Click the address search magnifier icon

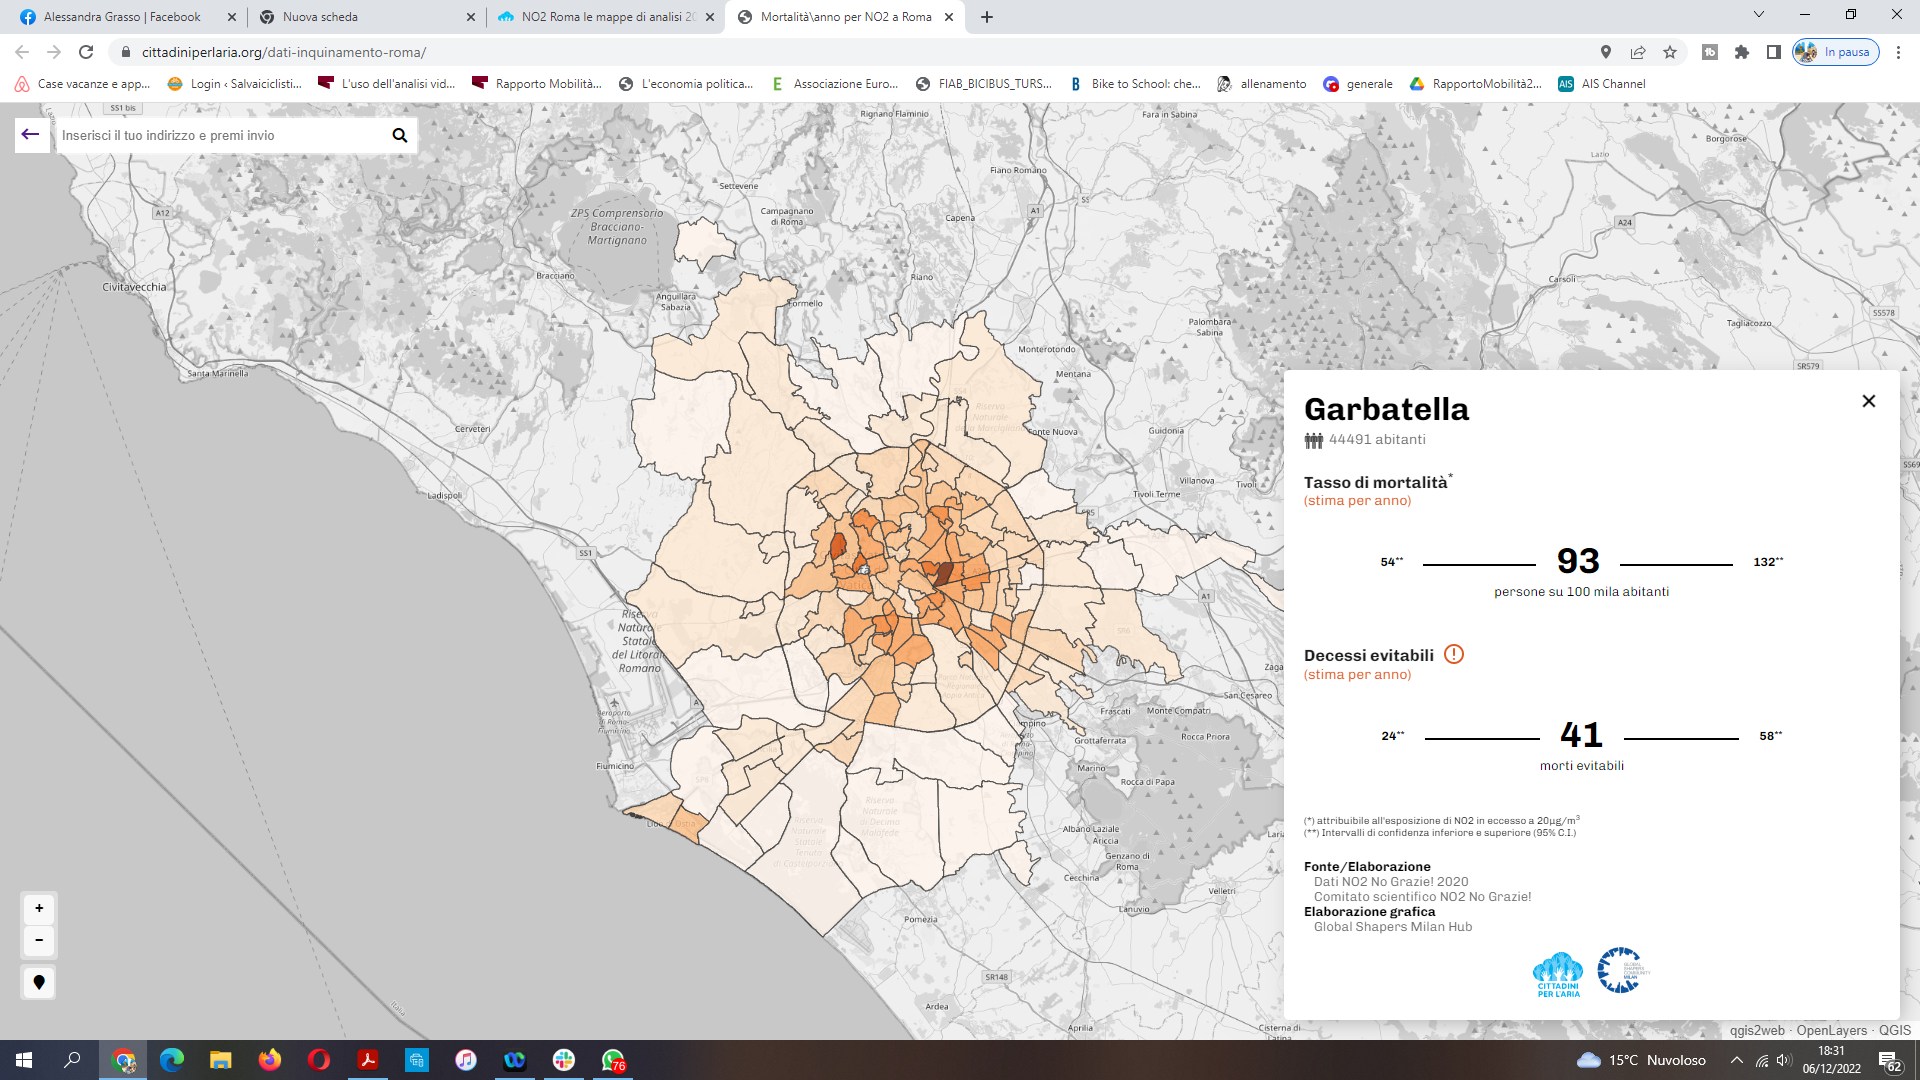pyautogui.click(x=400, y=135)
